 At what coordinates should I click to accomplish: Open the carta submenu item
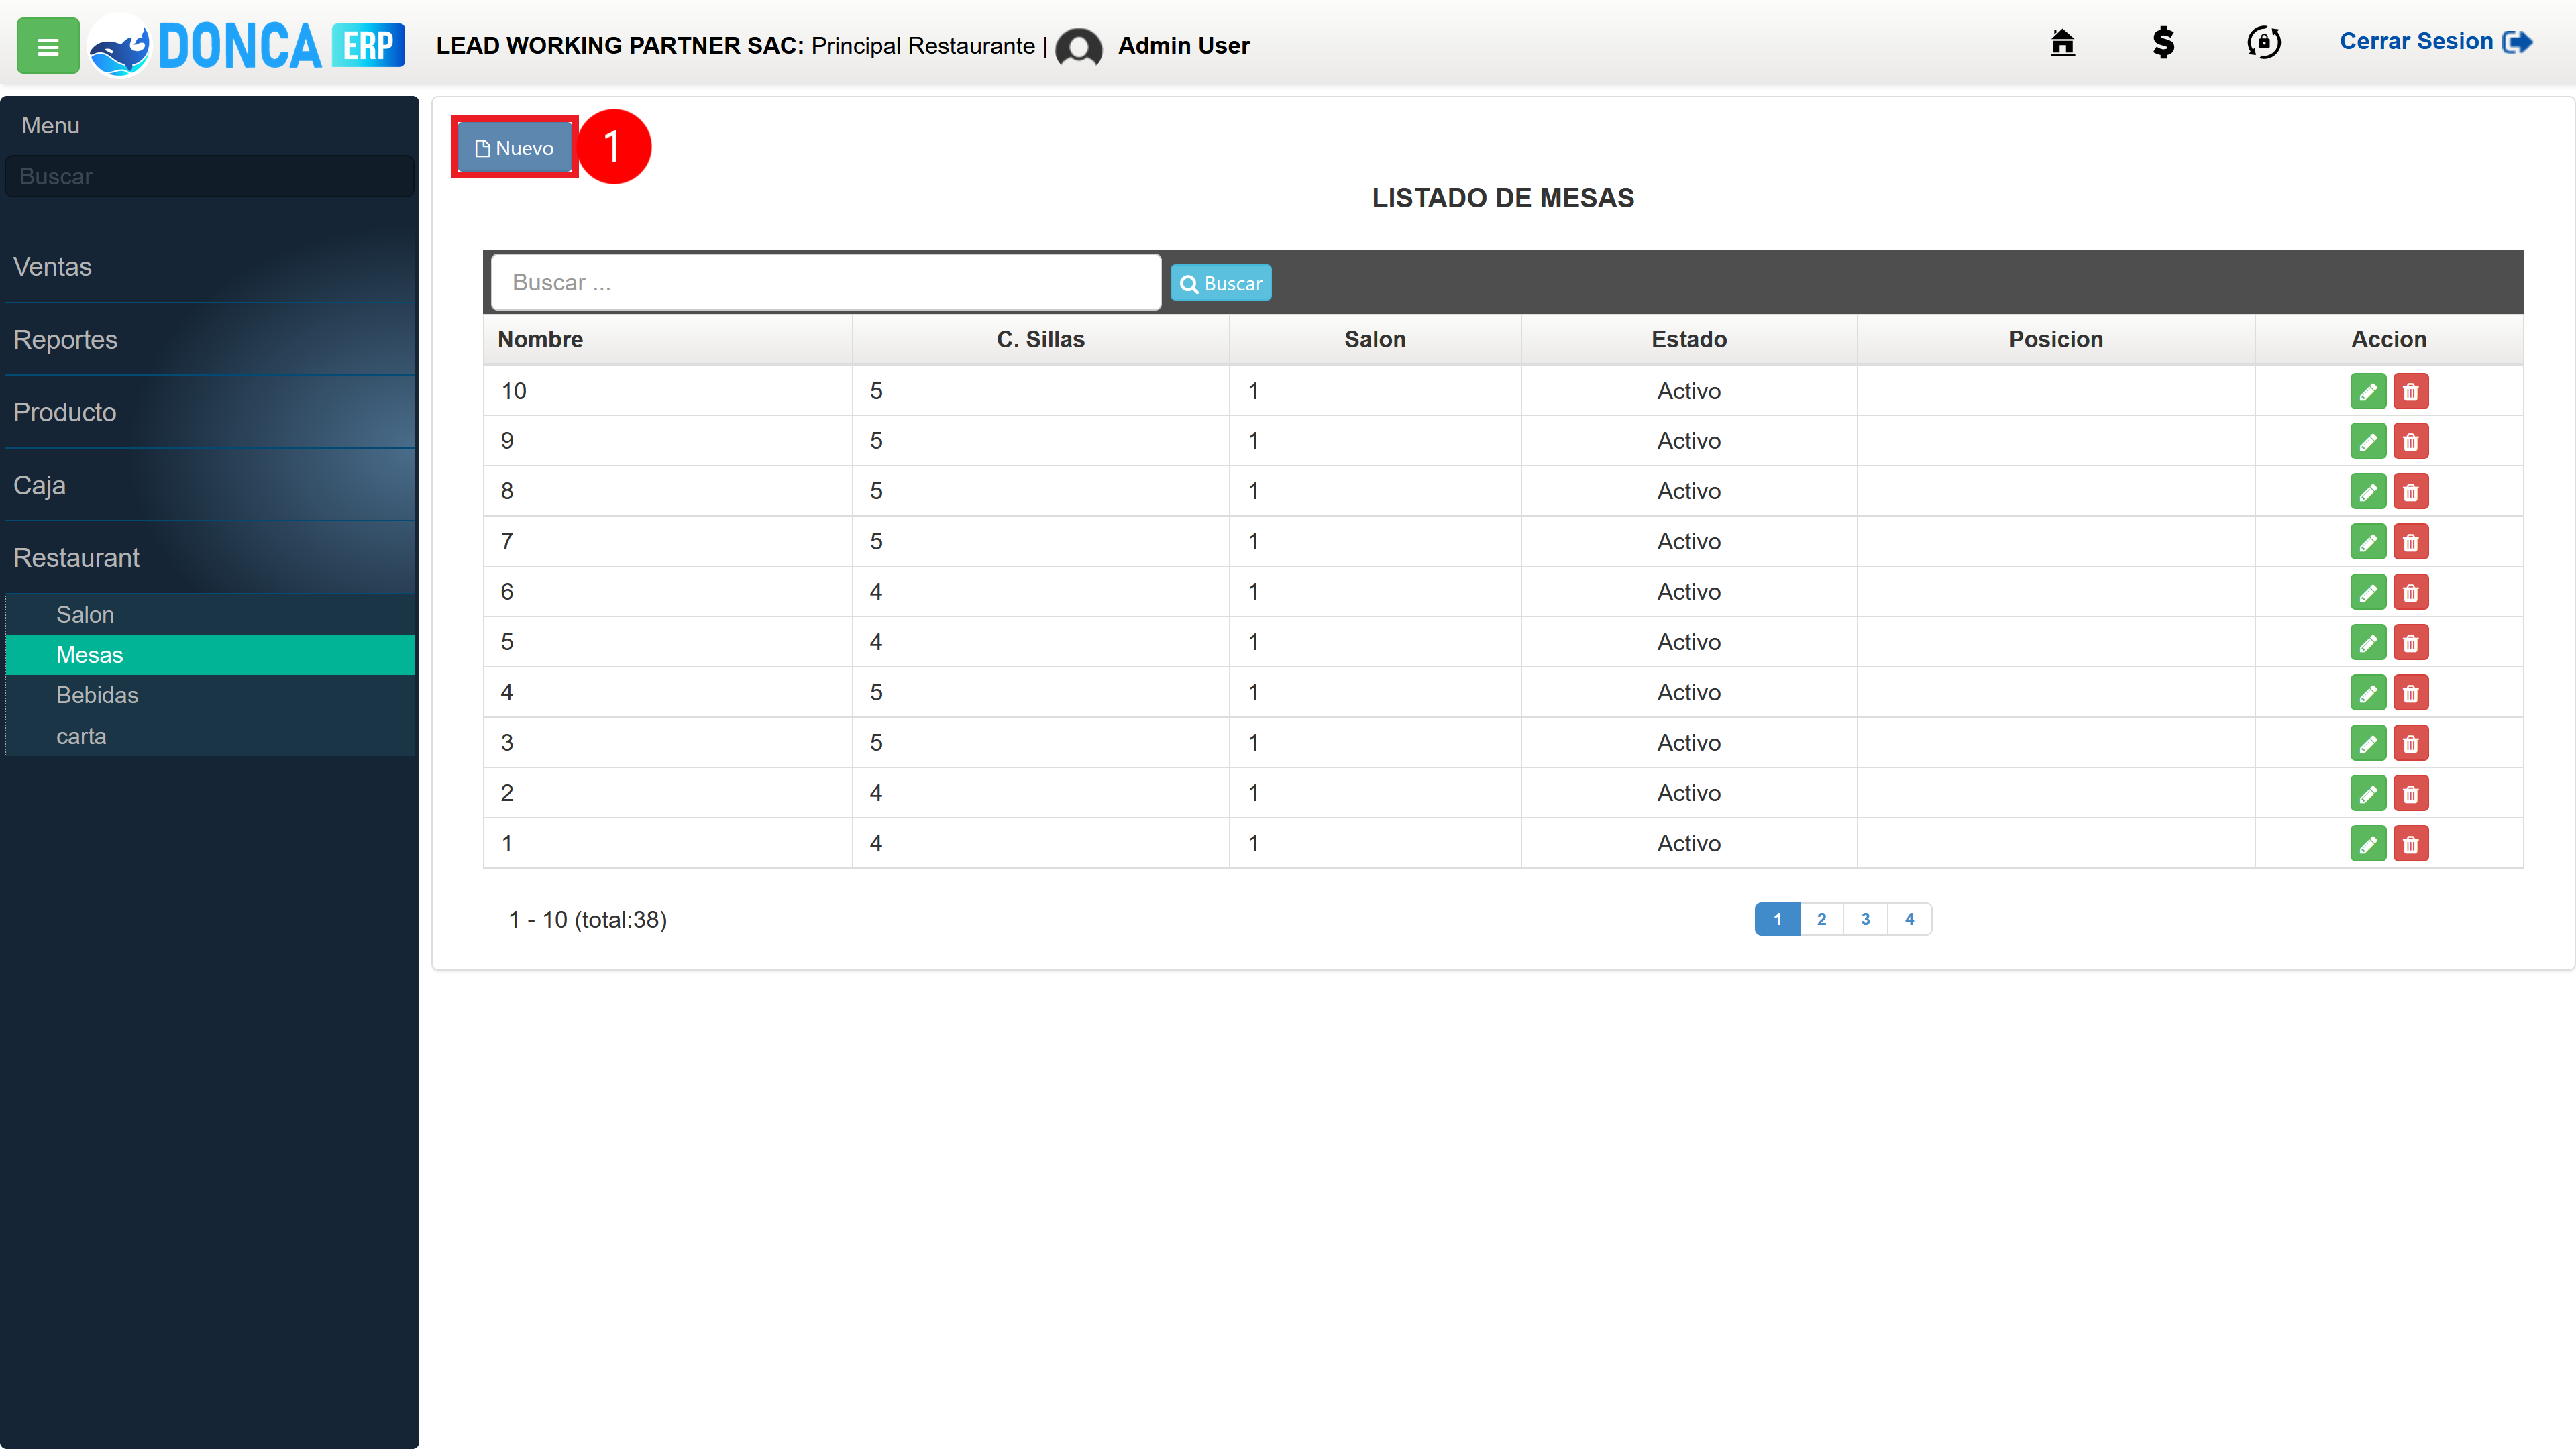pos(209,736)
